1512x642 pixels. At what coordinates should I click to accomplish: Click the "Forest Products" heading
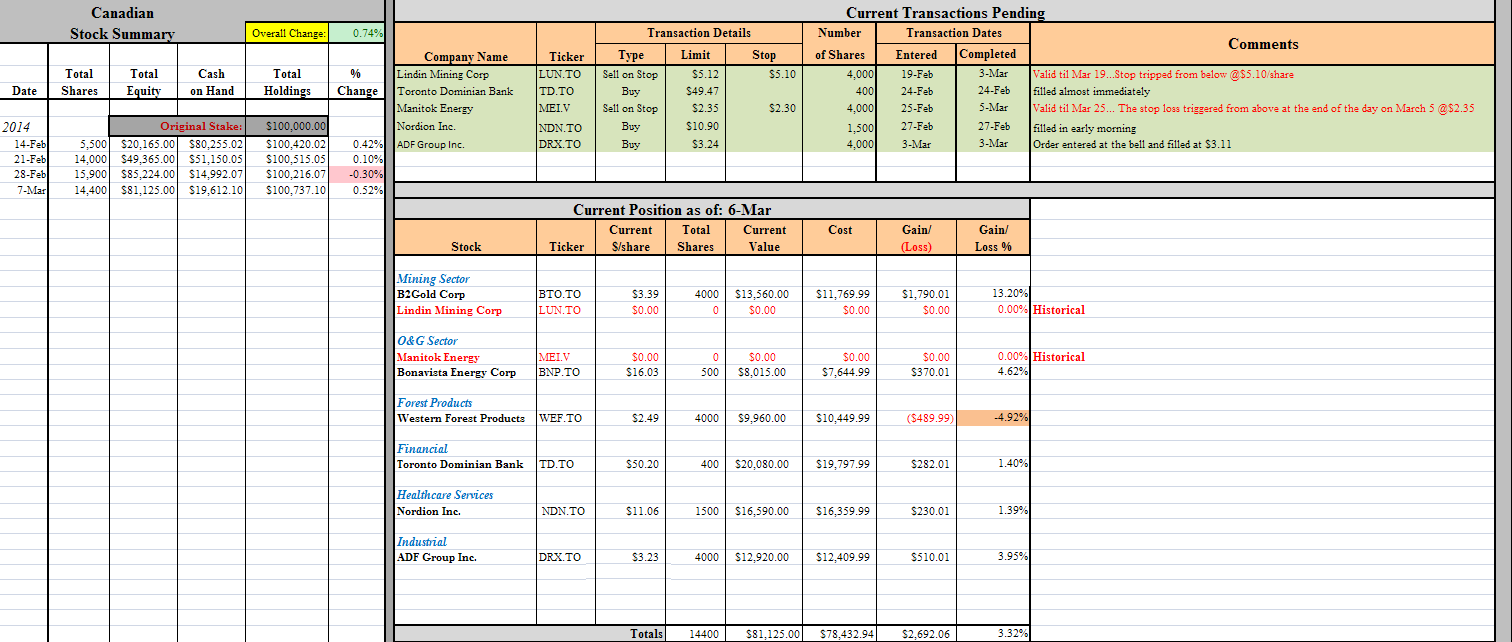coord(435,403)
